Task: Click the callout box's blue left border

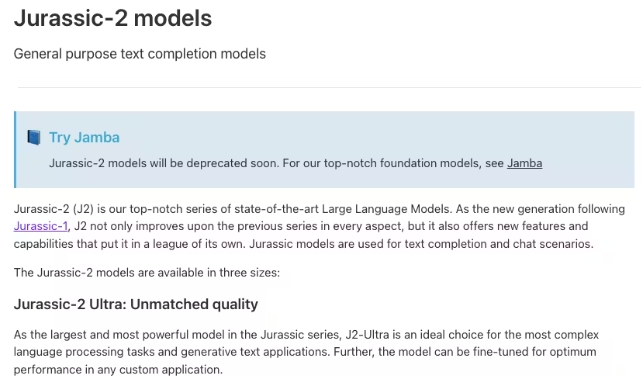Action: (15, 150)
